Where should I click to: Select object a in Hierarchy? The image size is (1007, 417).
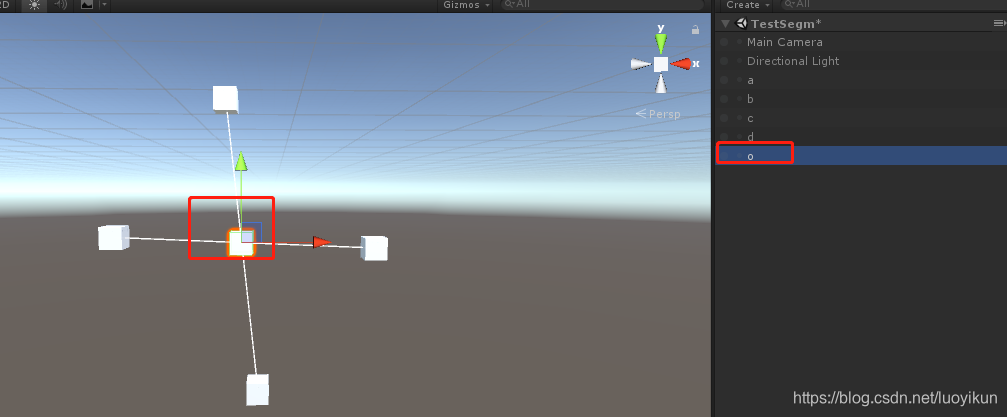(861, 80)
